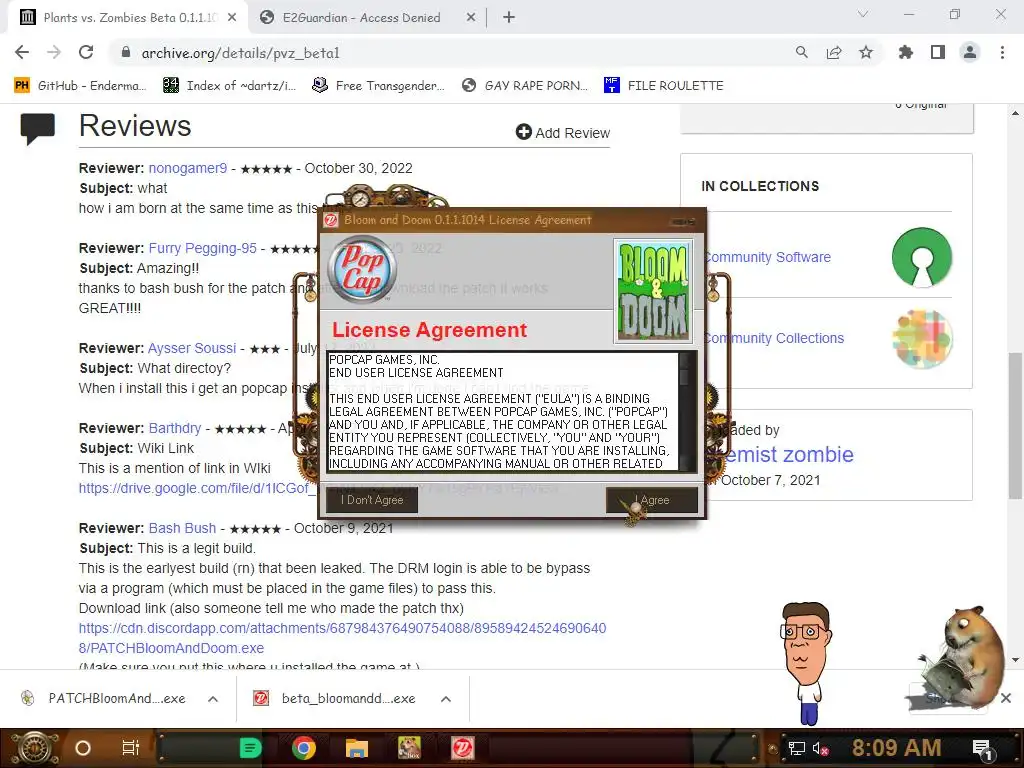Image resolution: width=1024 pixels, height=768 pixels.
Task: Open reviewer Bash Bush profile
Action: [x=182, y=528]
